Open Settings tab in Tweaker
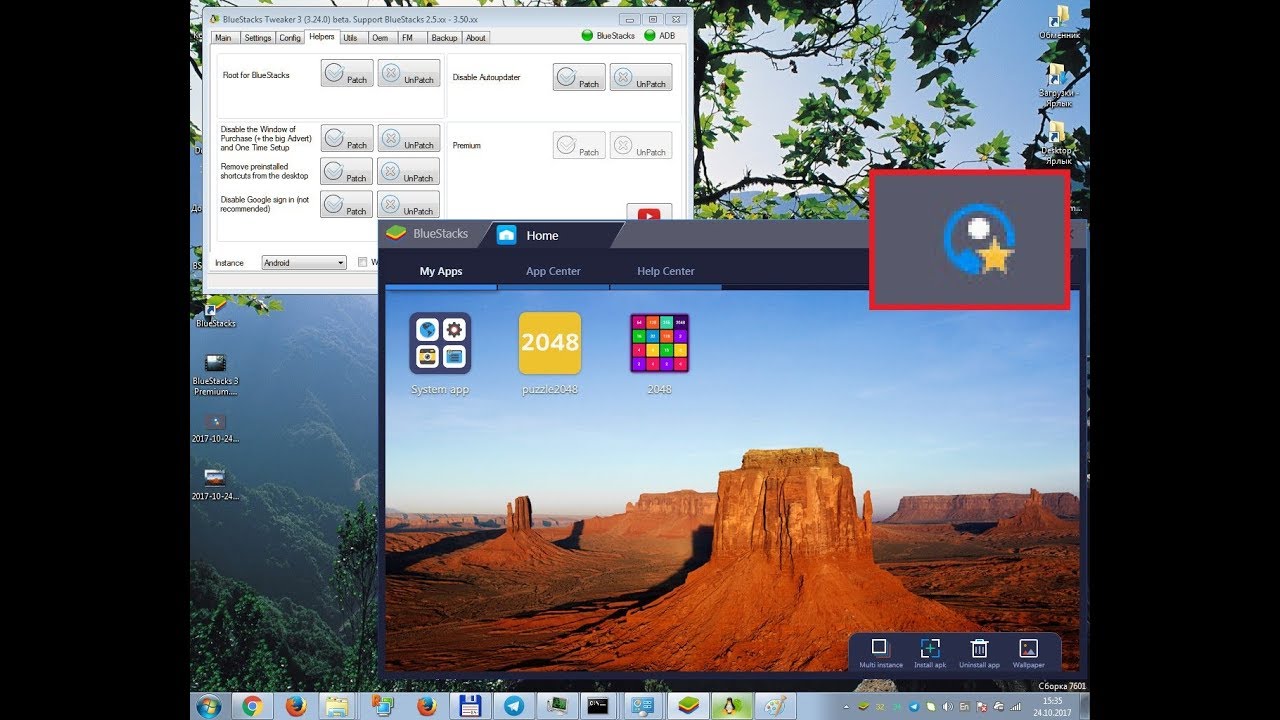 pyautogui.click(x=258, y=38)
